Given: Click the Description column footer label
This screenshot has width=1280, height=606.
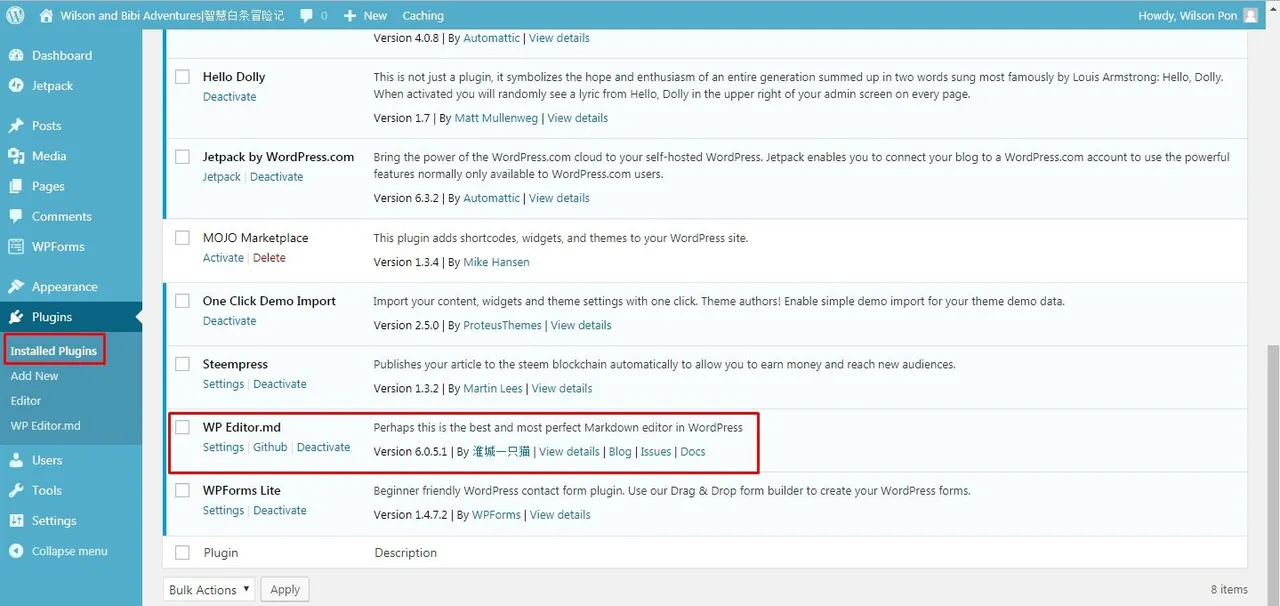Looking at the screenshot, I should pyautogui.click(x=405, y=552).
